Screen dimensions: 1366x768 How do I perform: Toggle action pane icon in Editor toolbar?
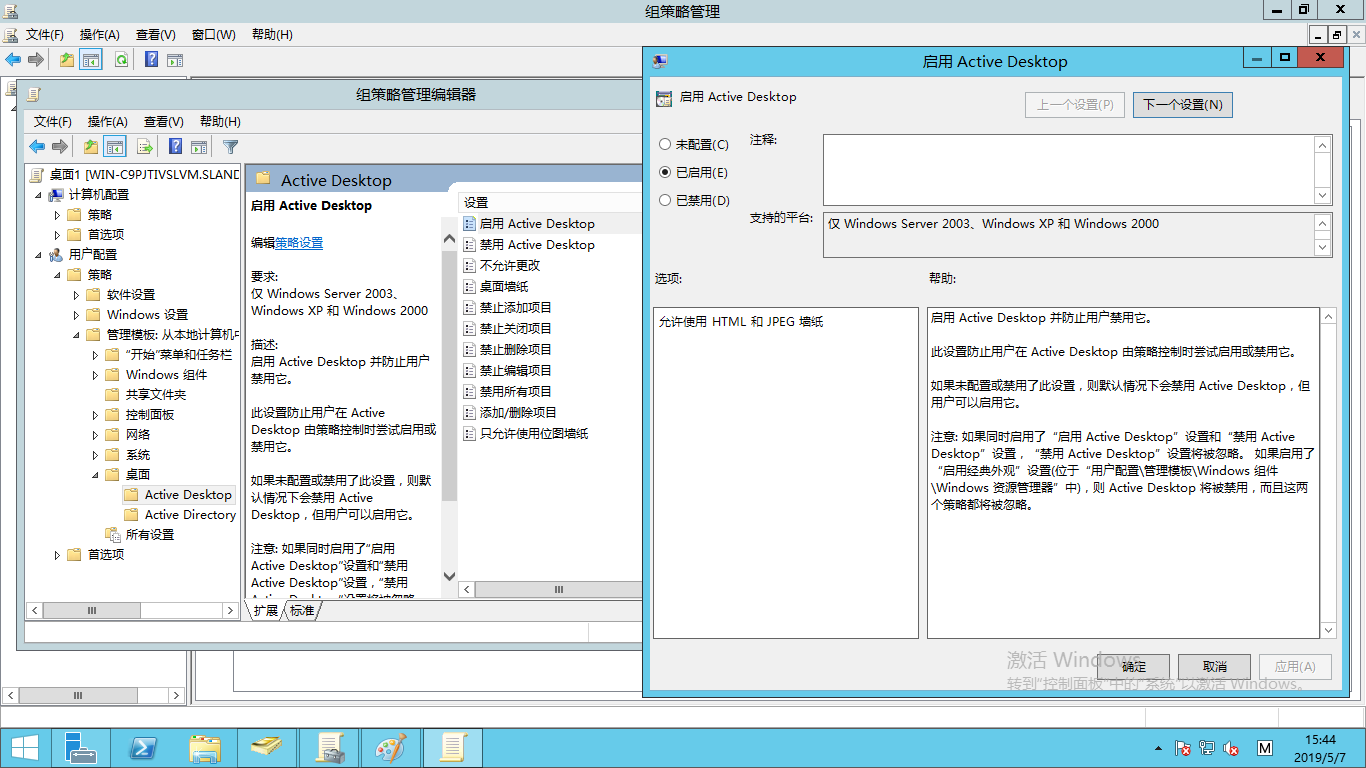coord(199,147)
